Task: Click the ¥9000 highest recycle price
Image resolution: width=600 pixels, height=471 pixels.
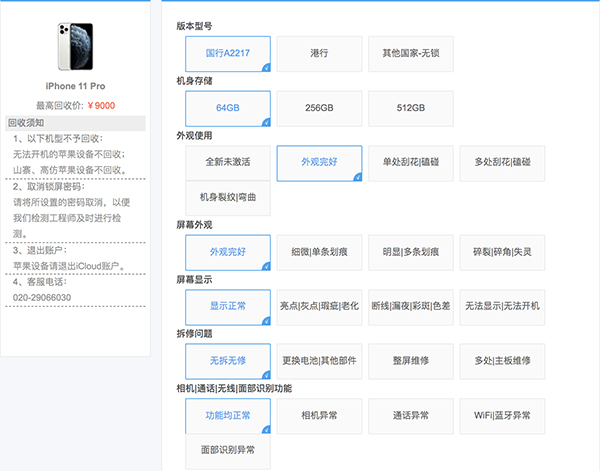Action: 101,106
